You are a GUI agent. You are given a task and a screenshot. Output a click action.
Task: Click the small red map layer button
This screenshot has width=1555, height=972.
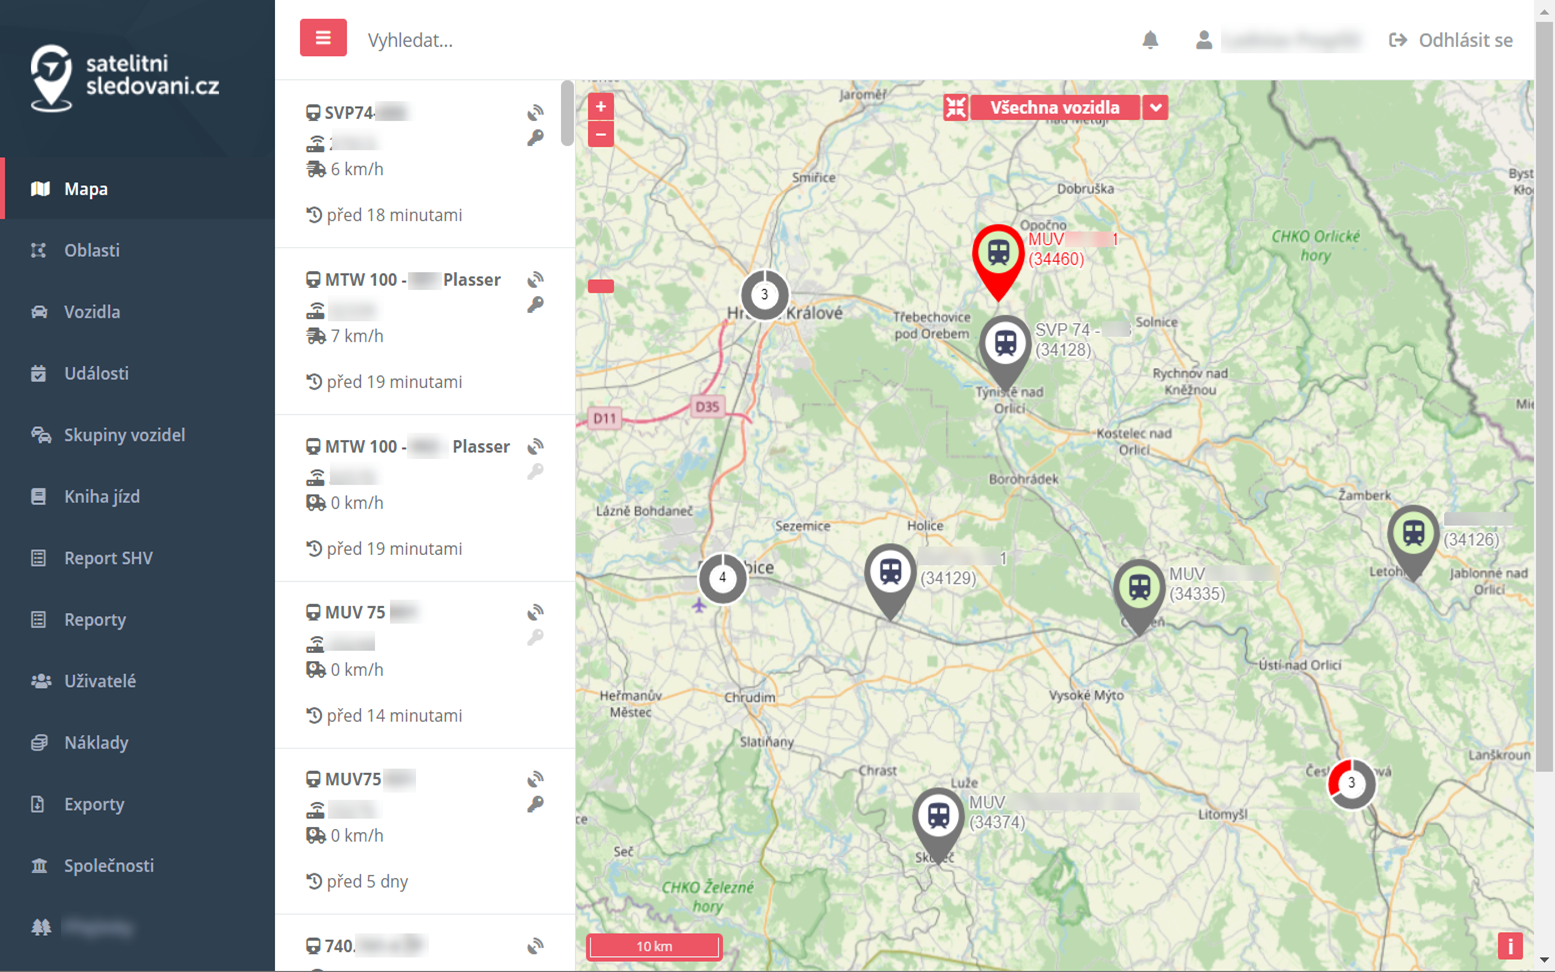pyautogui.click(x=601, y=286)
